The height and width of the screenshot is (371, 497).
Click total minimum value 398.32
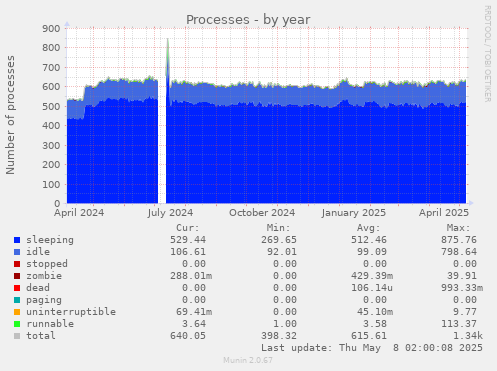(x=279, y=336)
